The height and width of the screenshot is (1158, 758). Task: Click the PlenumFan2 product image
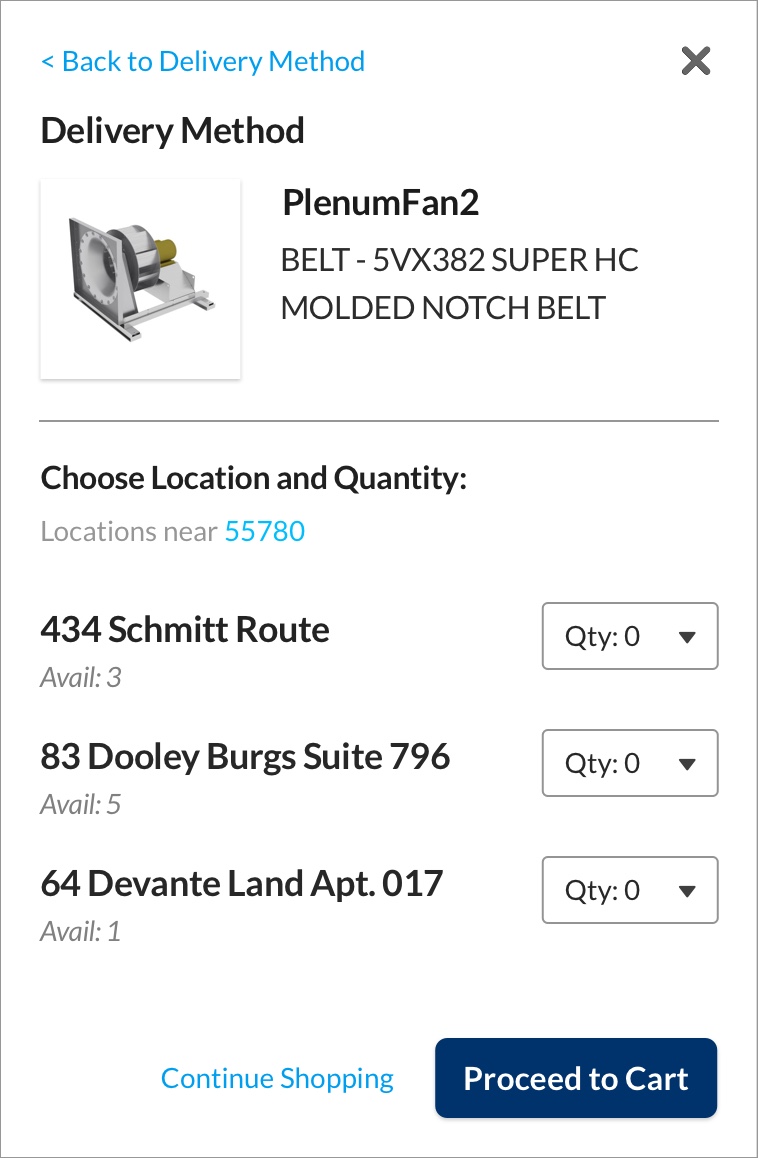pyautogui.click(x=140, y=279)
